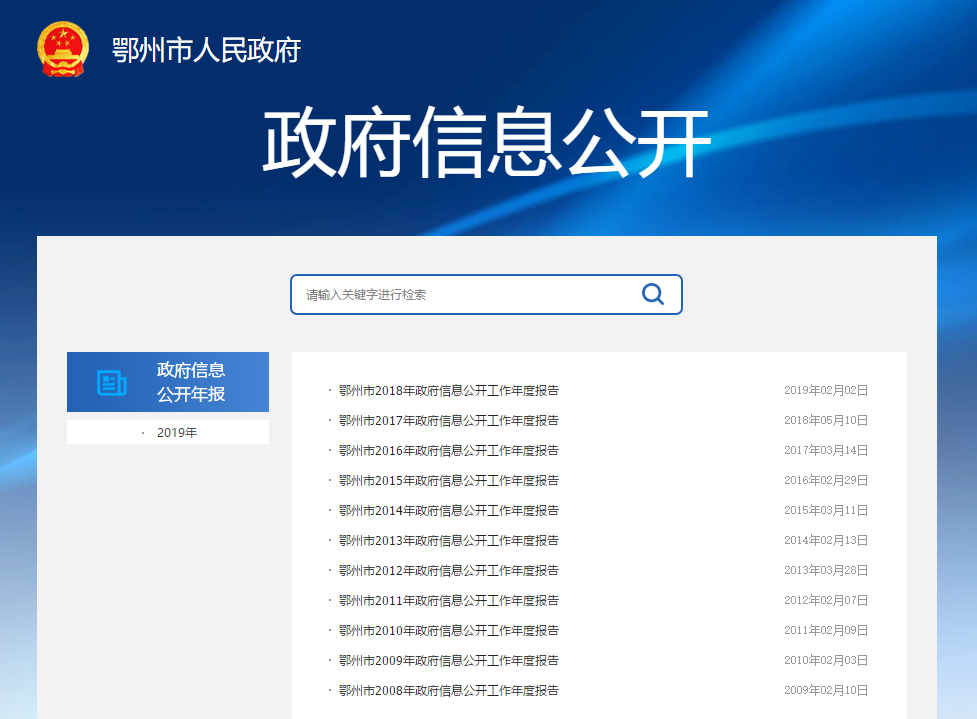The height and width of the screenshot is (719, 977).
Task: Click date 2013年03月28日
Action: (x=826, y=569)
